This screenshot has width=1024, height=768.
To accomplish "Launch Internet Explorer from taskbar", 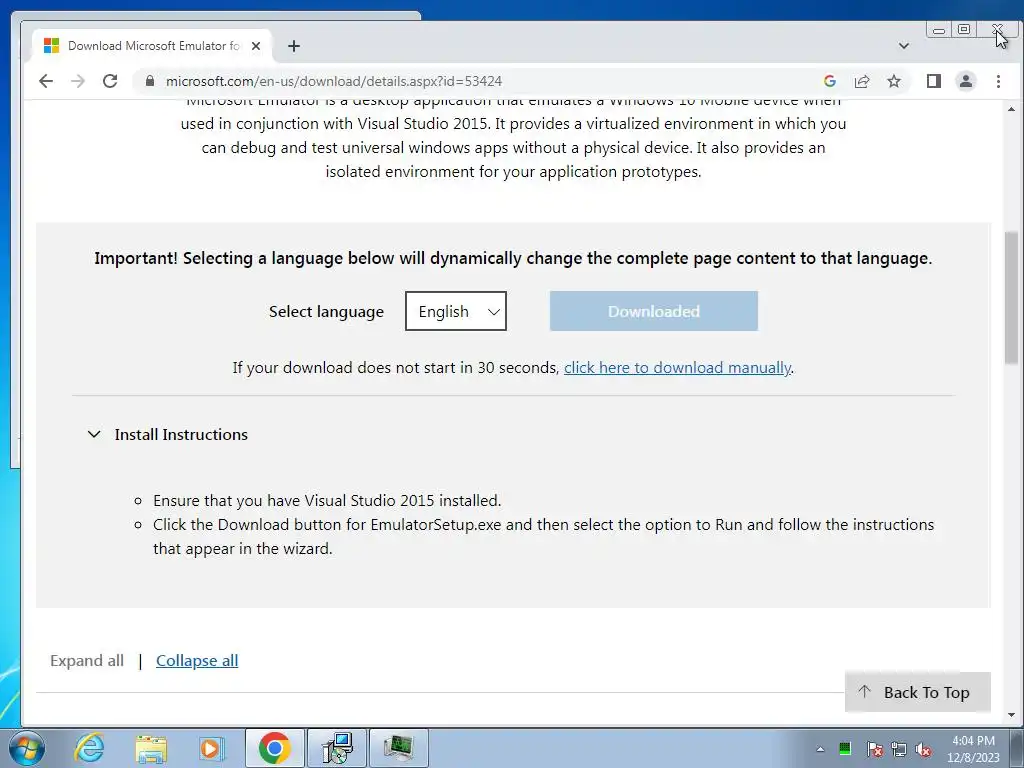I will [89, 748].
